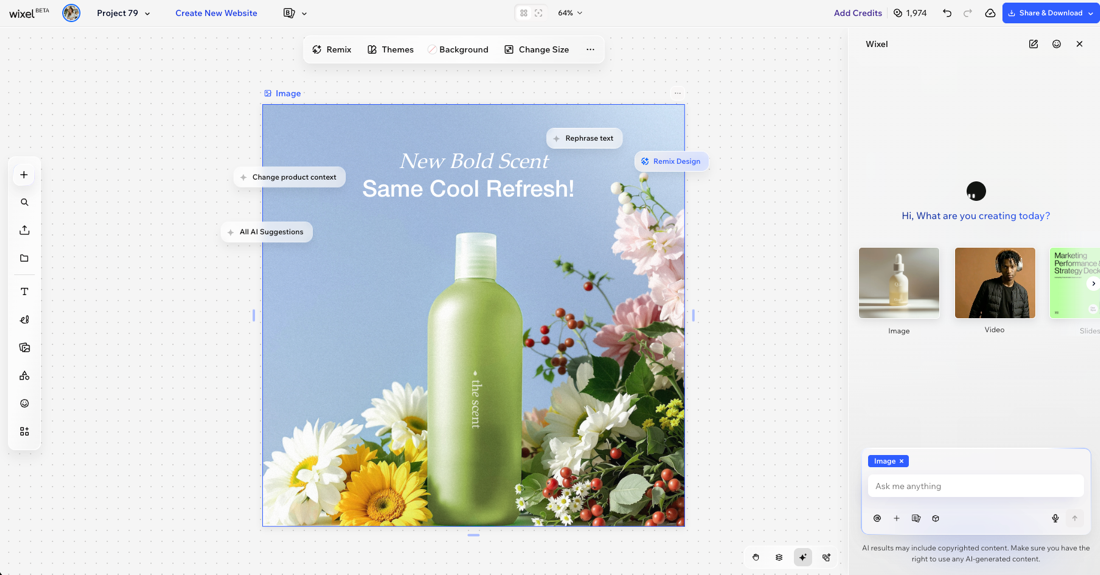Screen dimensions: 1100x575
Task: Click the send arrow in chat box
Action: 1074,518
